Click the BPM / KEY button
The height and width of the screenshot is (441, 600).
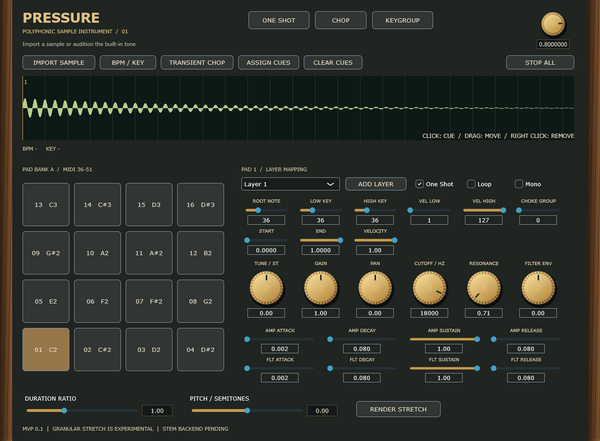128,62
